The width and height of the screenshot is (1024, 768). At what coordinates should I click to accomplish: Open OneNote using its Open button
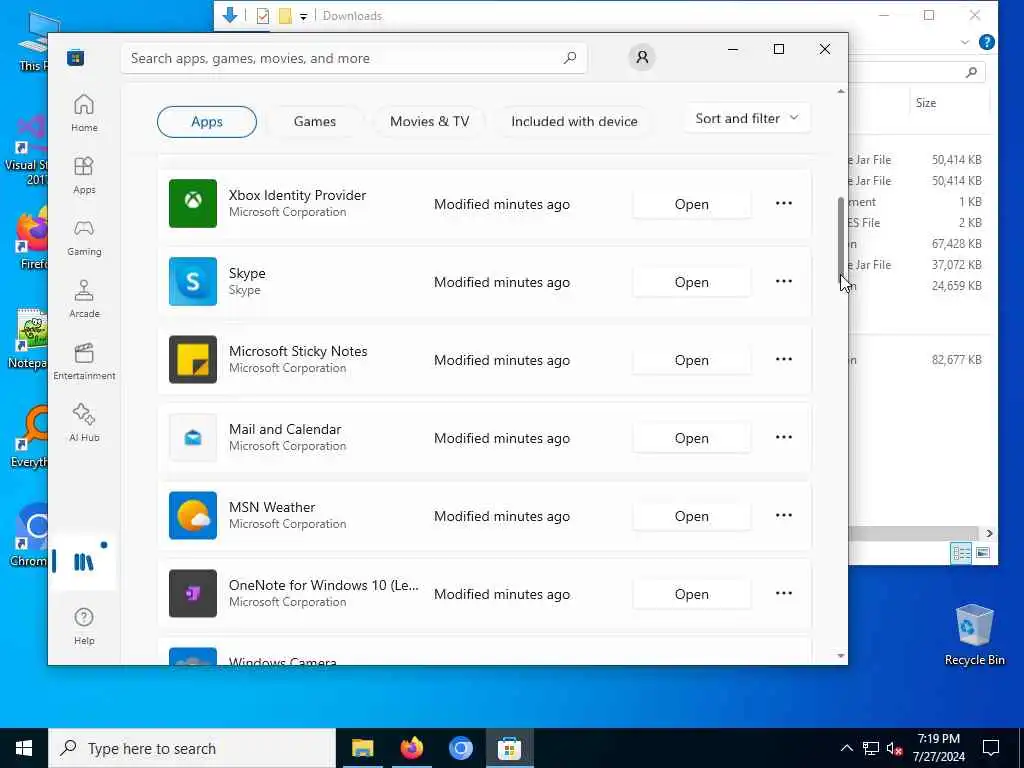click(692, 594)
